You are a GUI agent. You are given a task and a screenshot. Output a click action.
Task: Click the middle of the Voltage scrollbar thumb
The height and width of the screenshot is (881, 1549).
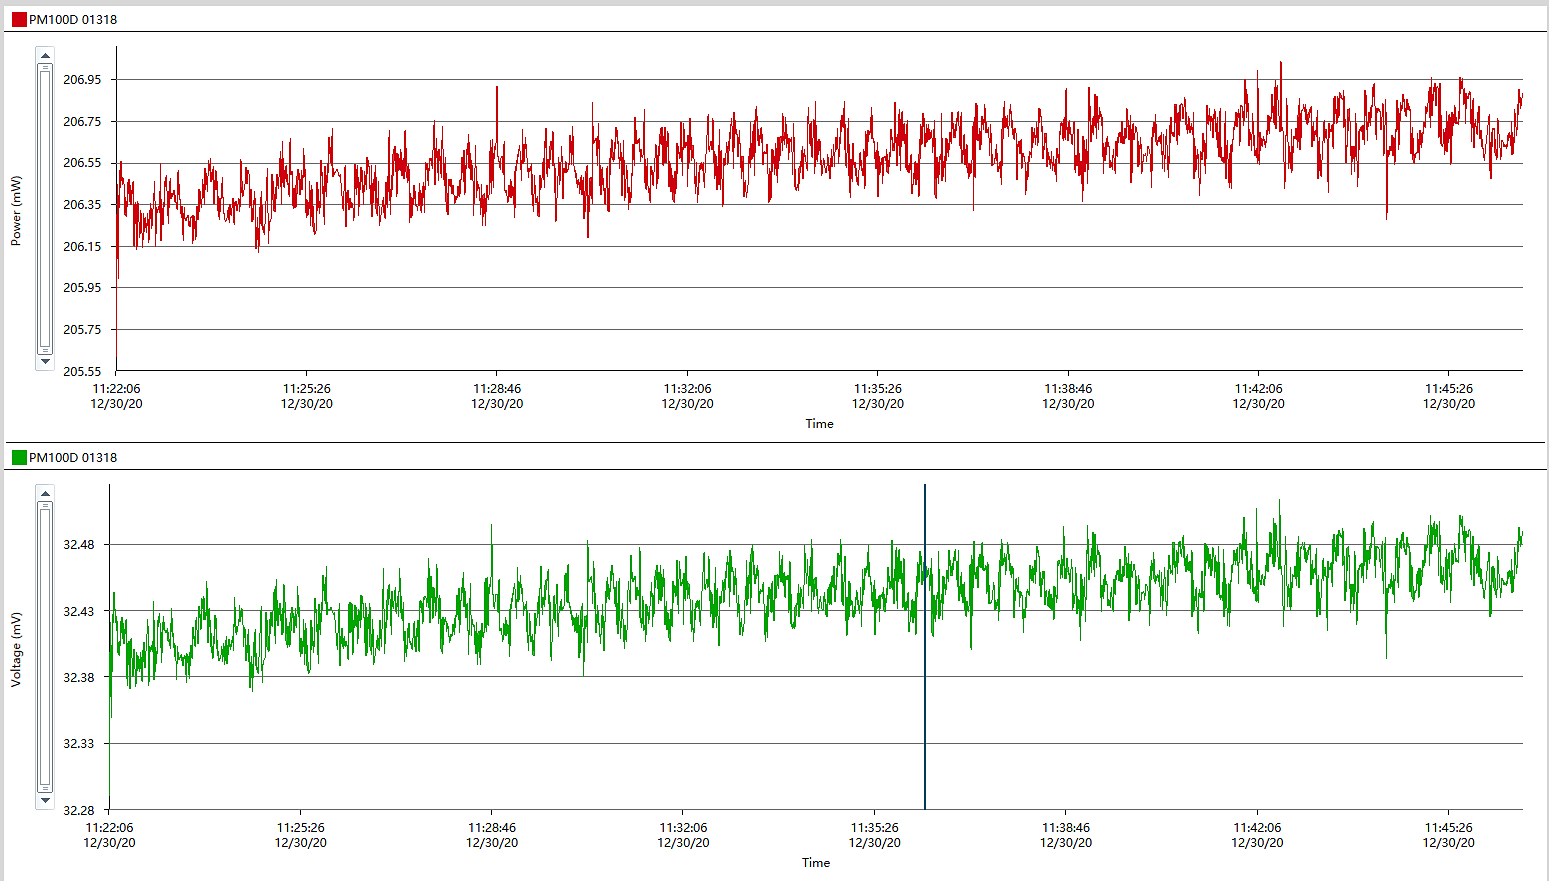pos(45,646)
